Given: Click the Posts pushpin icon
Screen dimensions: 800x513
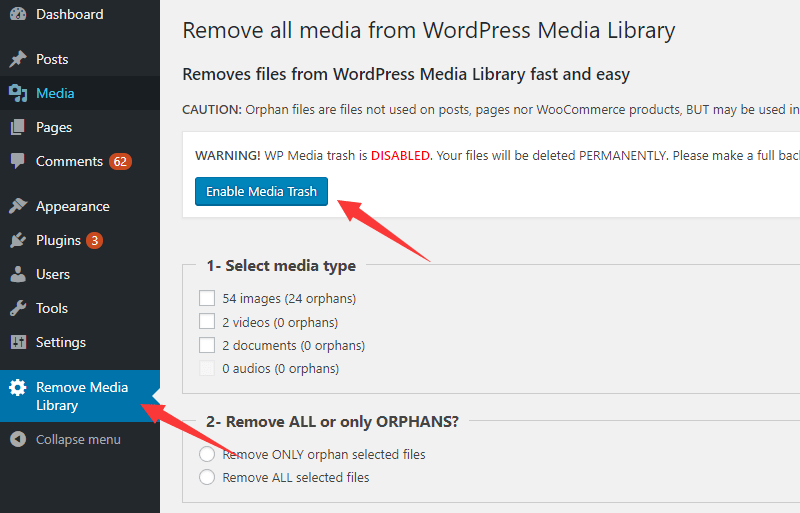Looking at the screenshot, I should (18, 59).
